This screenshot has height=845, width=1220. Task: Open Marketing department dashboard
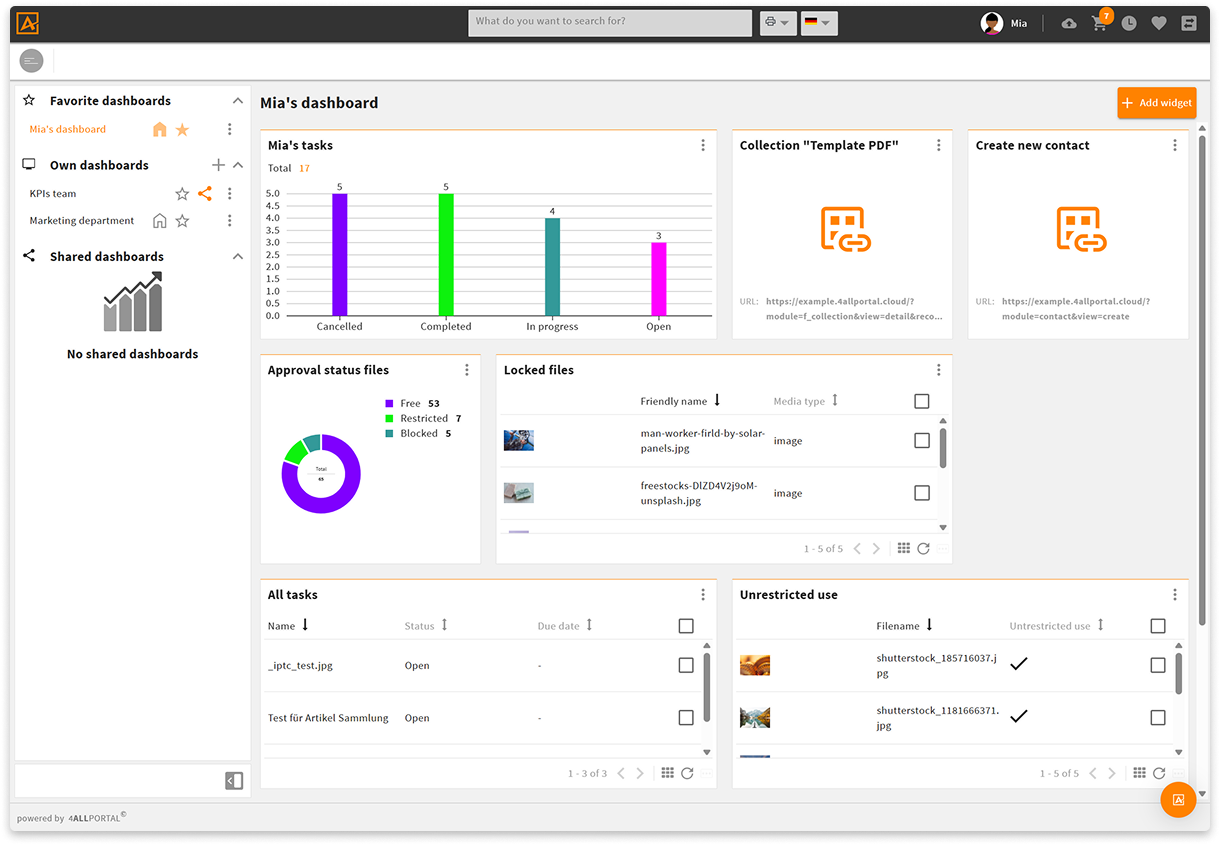[82, 221]
